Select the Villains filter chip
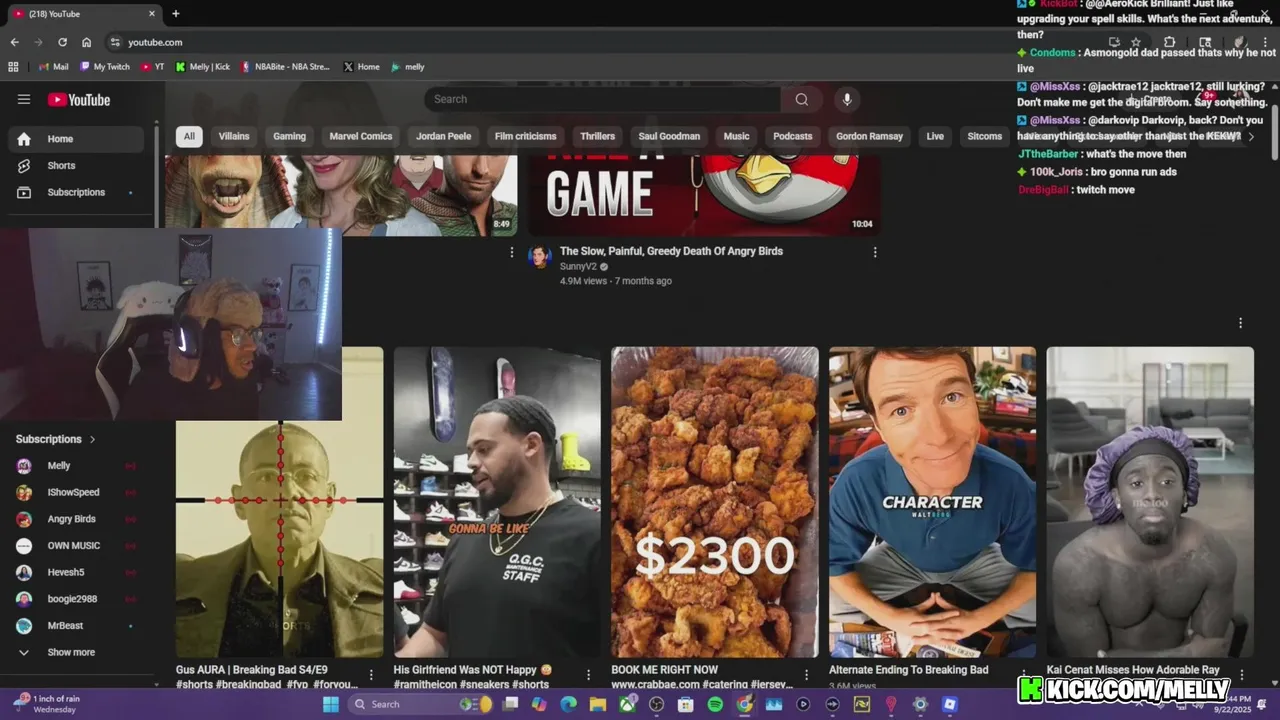The height and width of the screenshot is (720, 1280). pyautogui.click(x=234, y=136)
